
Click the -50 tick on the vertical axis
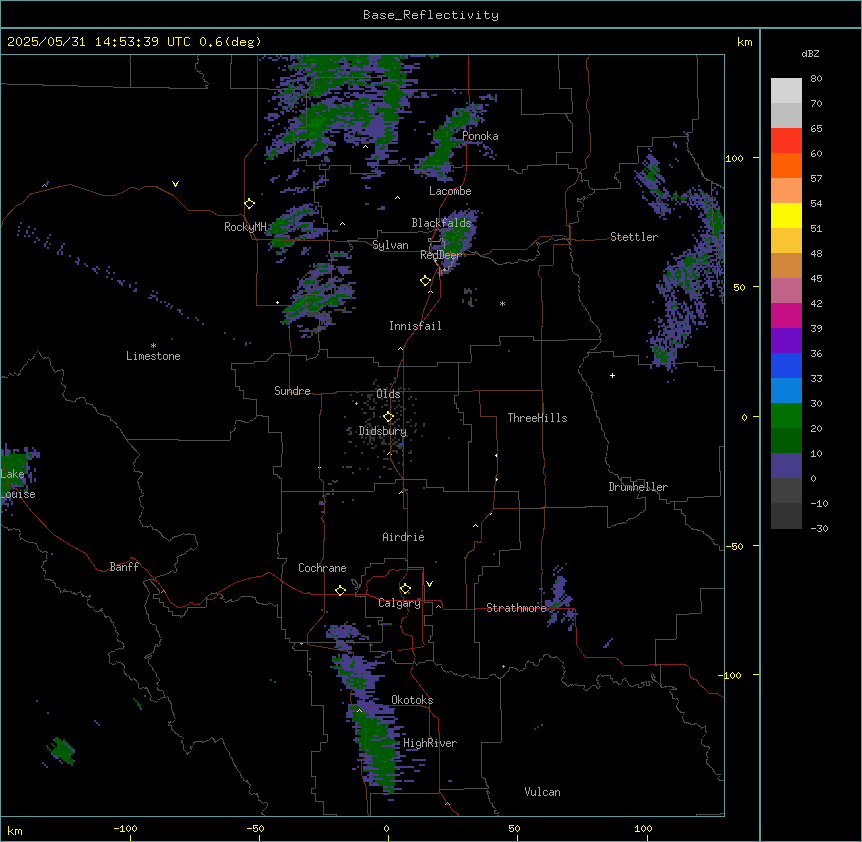point(734,546)
